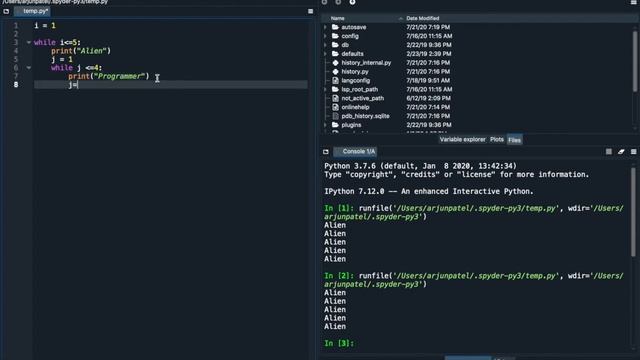Click the Files pane vertical scrollbar
The width and height of the screenshot is (640, 360).
tap(635, 61)
